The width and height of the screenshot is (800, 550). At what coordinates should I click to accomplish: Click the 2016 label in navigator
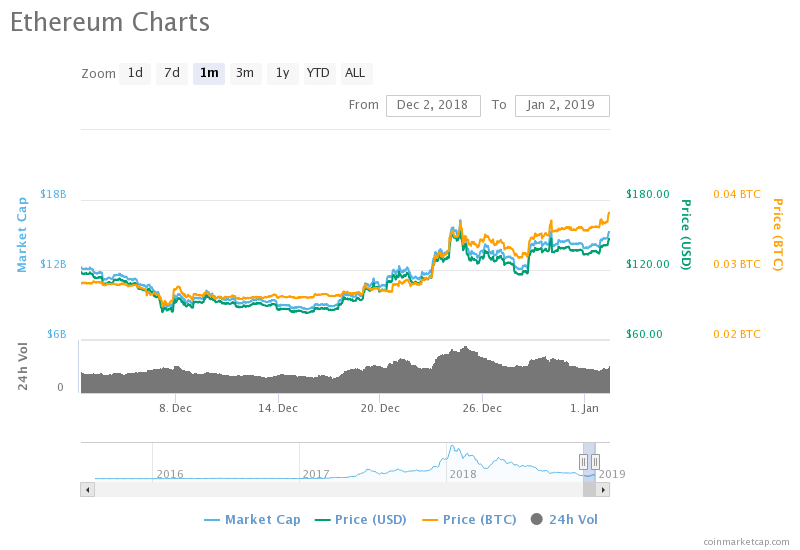click(170, 474)
